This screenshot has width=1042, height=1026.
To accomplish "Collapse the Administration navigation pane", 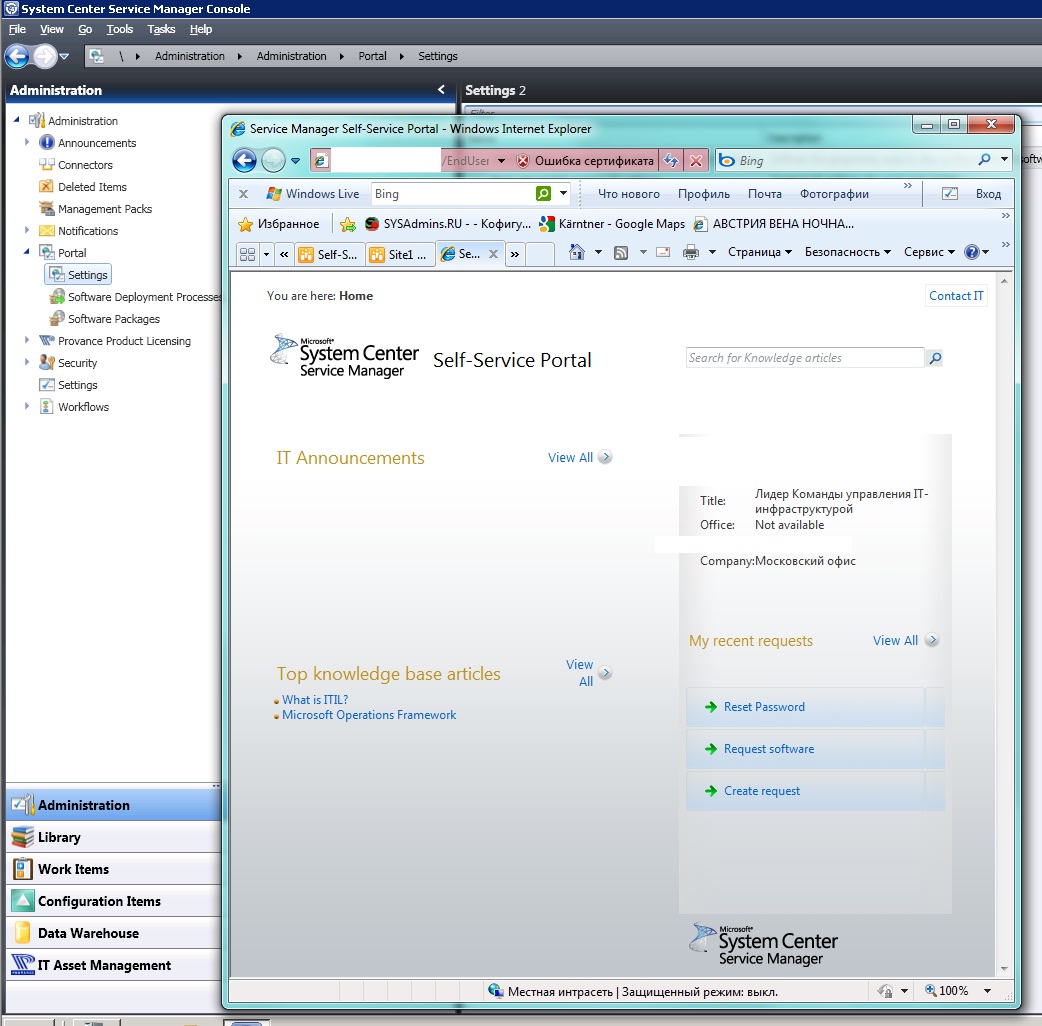I will pyautogui.click(x=441, y=90).
